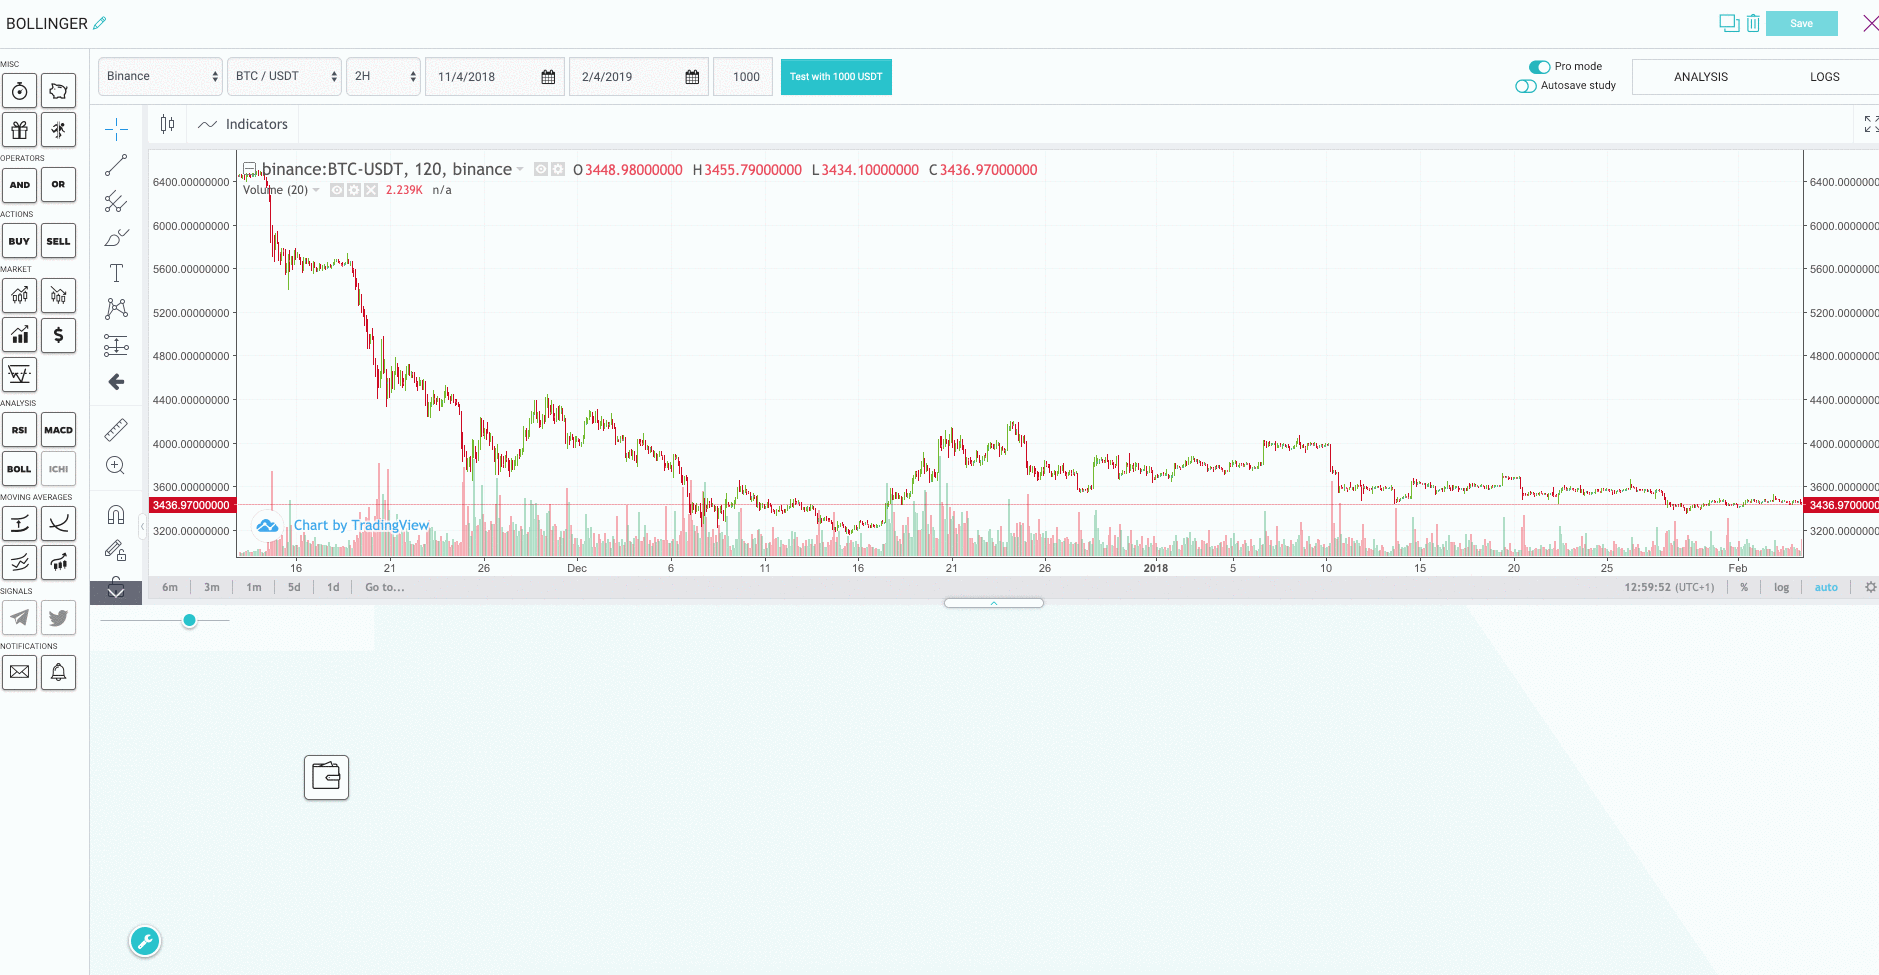This screenshot has height=975, width=1879.
Task: Select the rising bar chart market block
Action: [x=19, y=335]
